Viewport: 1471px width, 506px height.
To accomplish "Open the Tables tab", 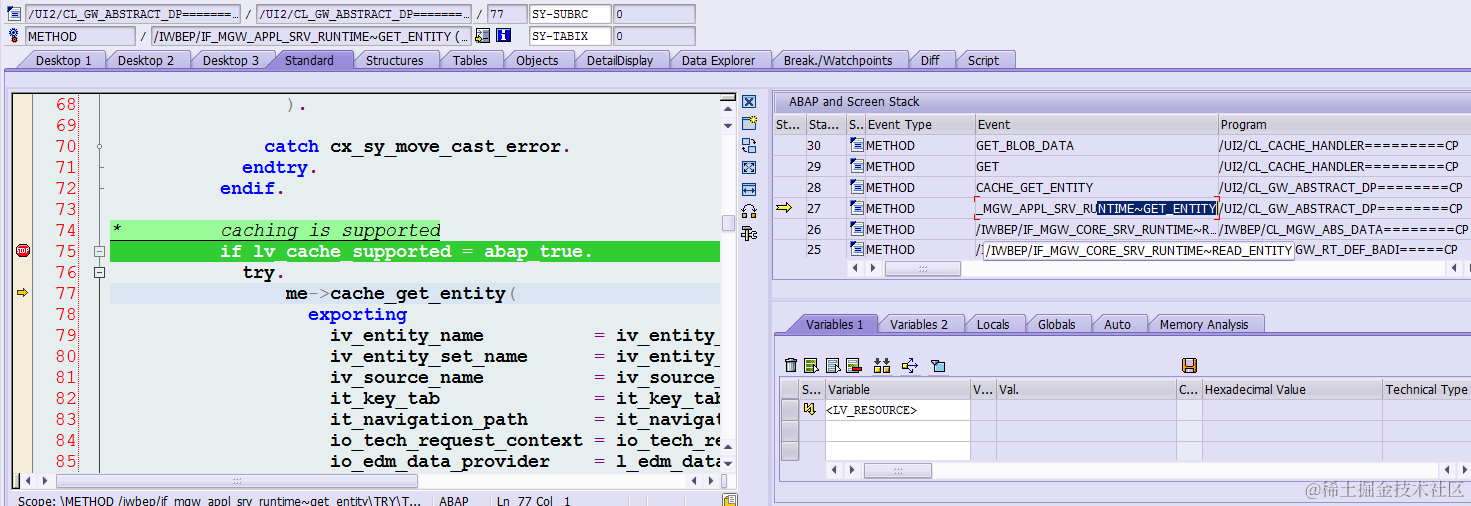I will pyautogui.click(x=470, y=60).
